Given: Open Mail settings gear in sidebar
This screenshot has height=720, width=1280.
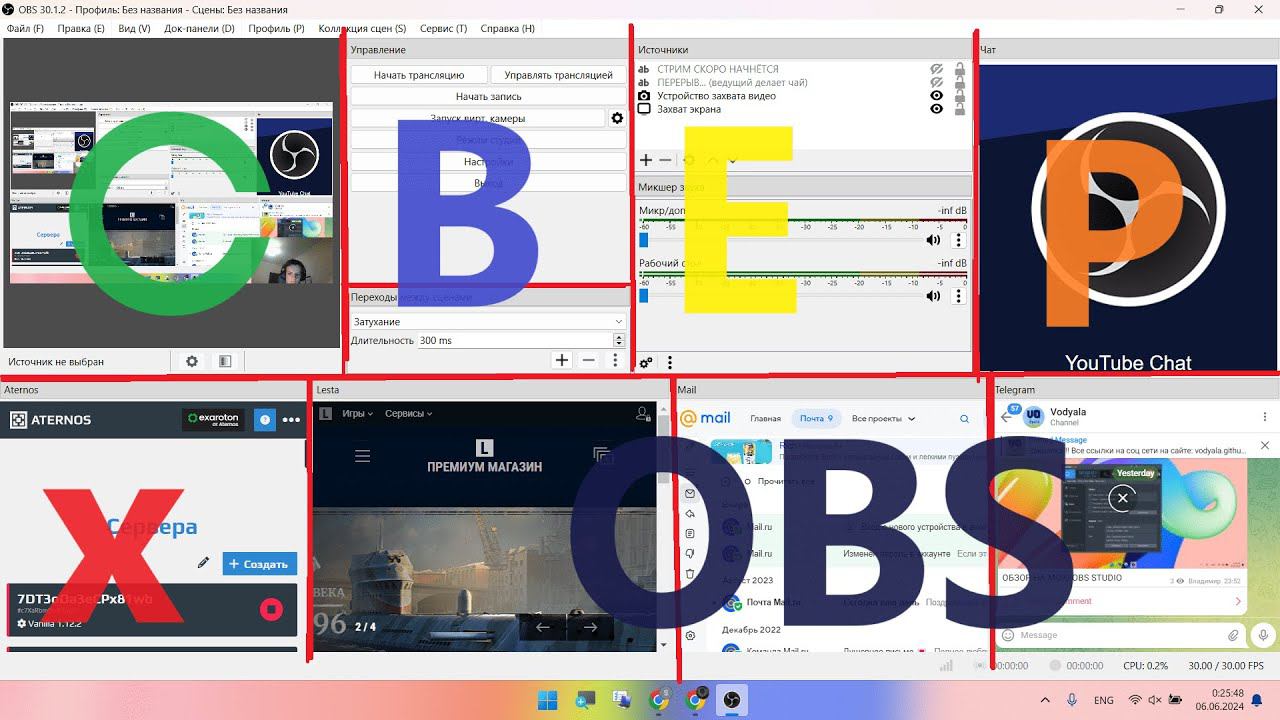Looking at the screenshot, I should click(x=690, y=636).
